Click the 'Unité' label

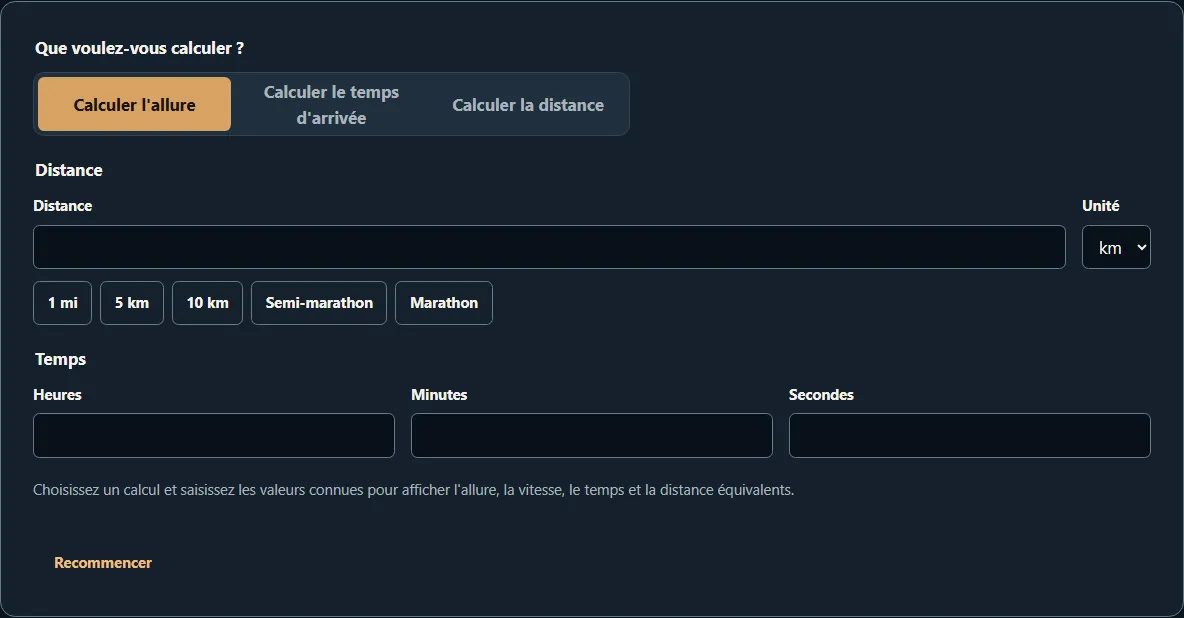(1100, 205)
